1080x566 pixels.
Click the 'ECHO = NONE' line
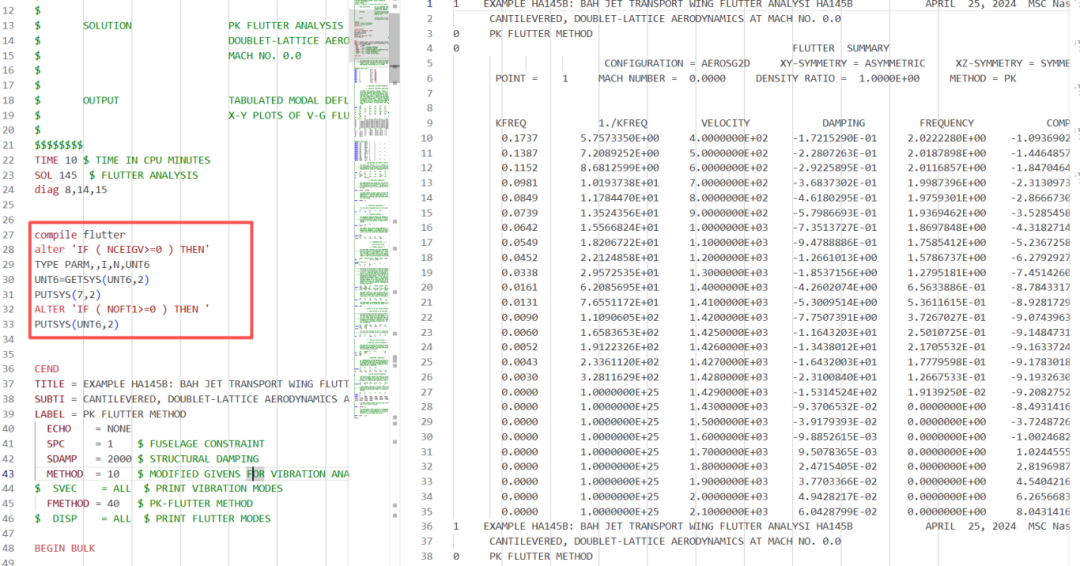[x=89, y=429]
